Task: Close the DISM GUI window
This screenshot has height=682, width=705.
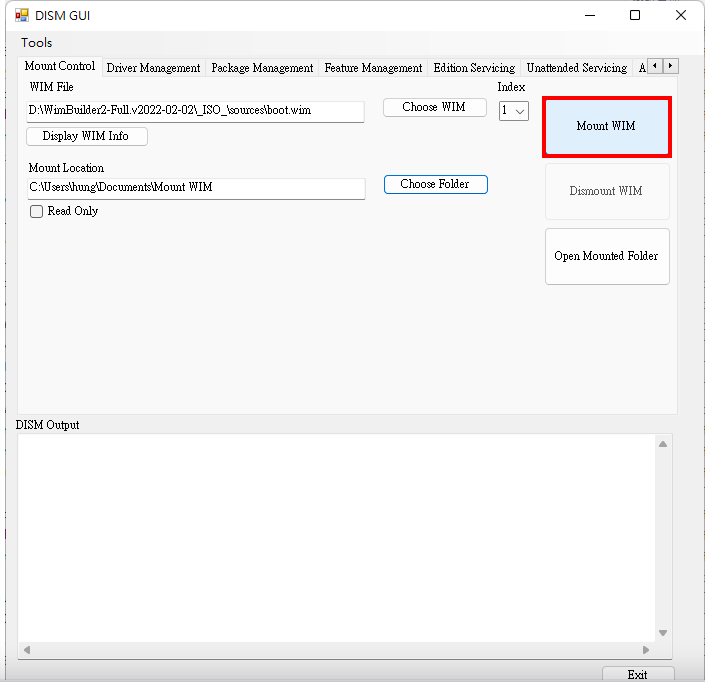Action: pyautogui.click(x=681, y=15)
